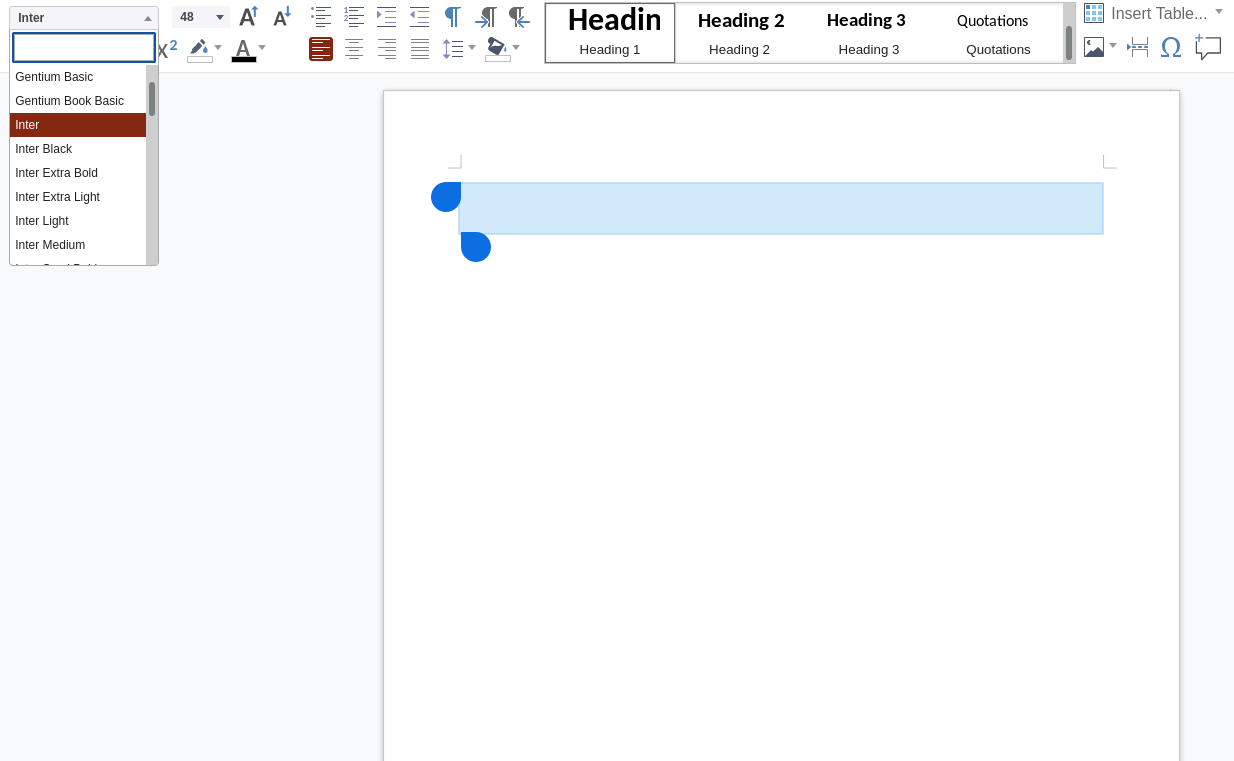Screen dimensions: 1234x761
Task: Increase the paragraph indent
Action: [385, 17]
